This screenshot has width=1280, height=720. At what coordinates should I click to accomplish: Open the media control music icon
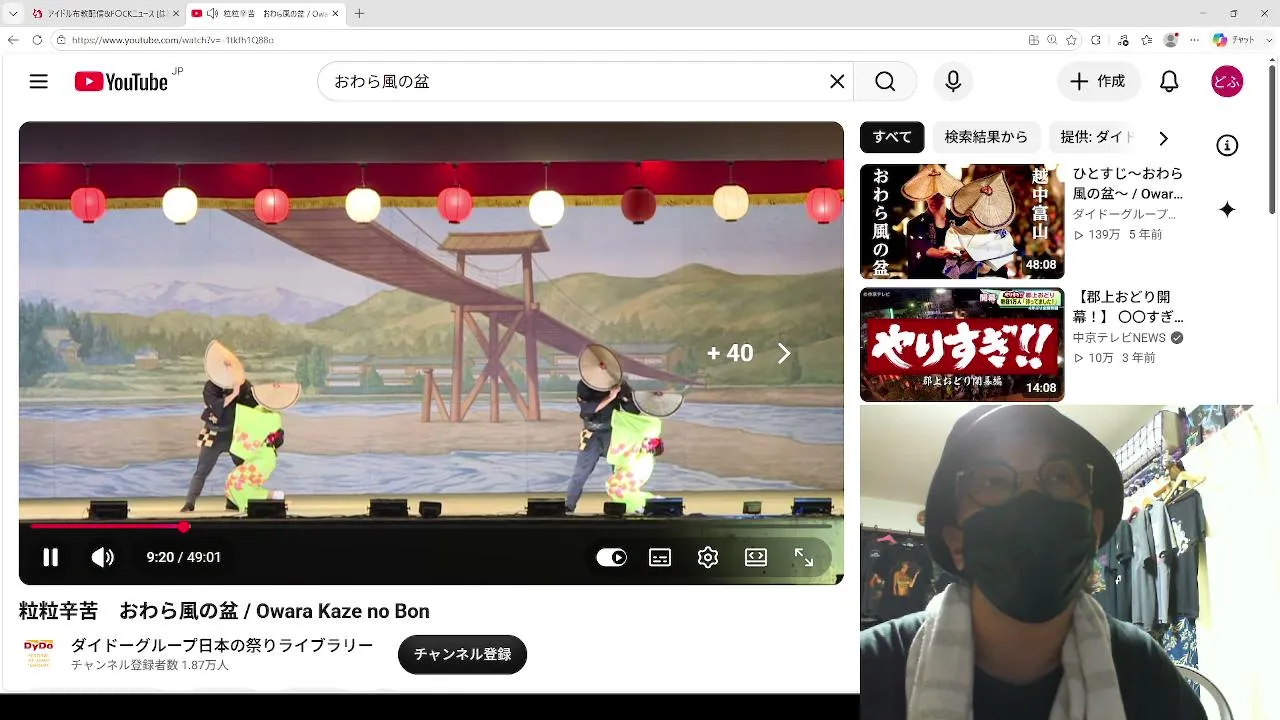[x=1124, y=40]
